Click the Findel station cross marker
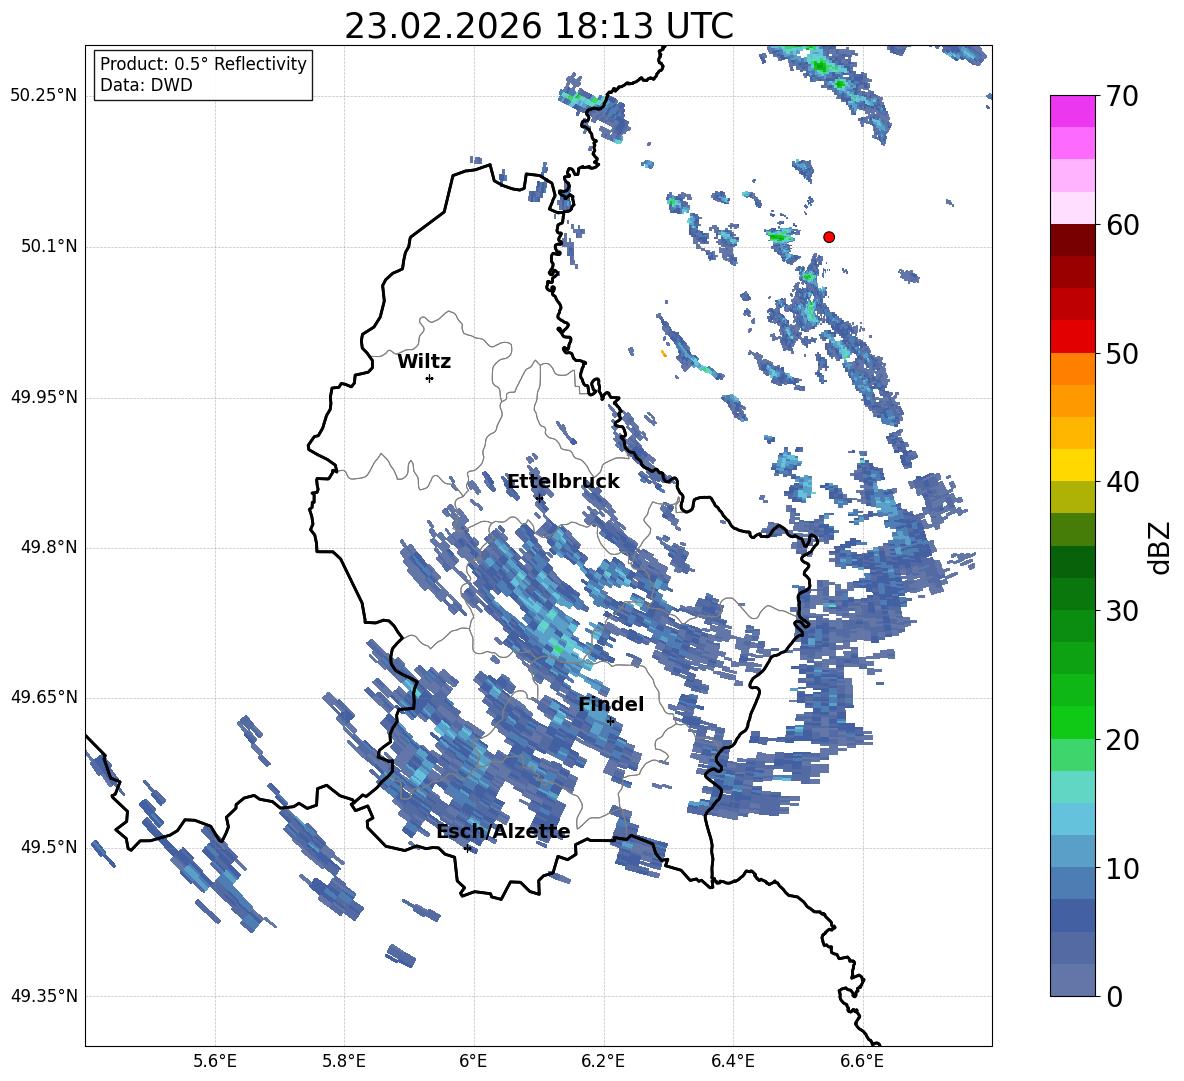The height and width of the screenshot is (1081, 1184). [x=611, y=722]
